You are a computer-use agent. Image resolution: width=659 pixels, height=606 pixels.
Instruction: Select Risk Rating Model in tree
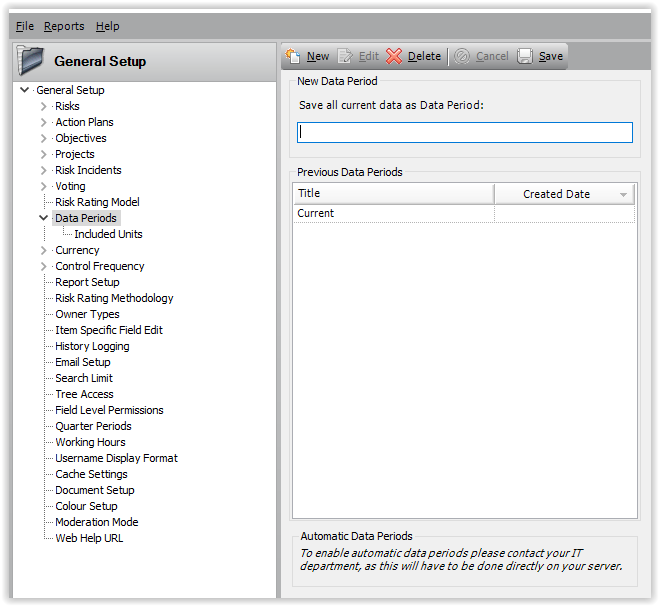pos(97,202)
